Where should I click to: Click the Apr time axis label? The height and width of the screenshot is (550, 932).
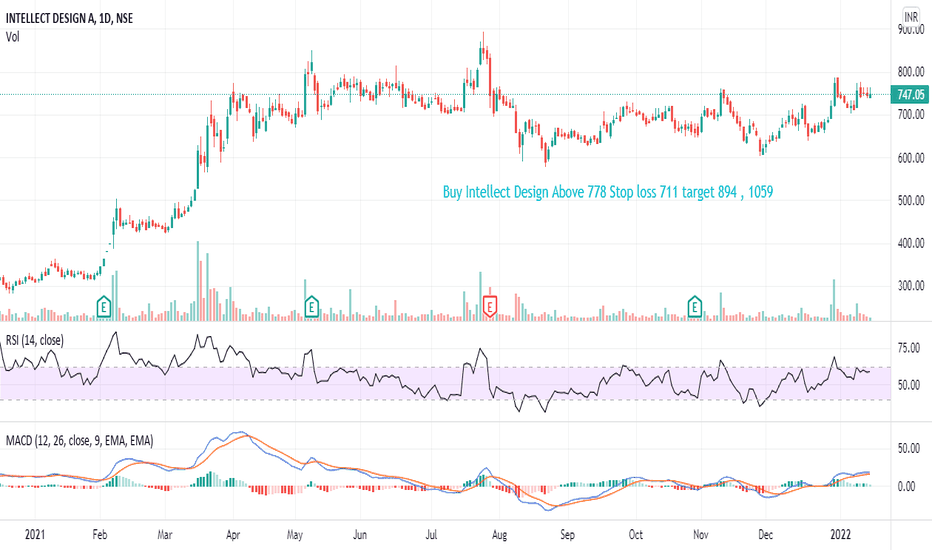coord(233,535)
